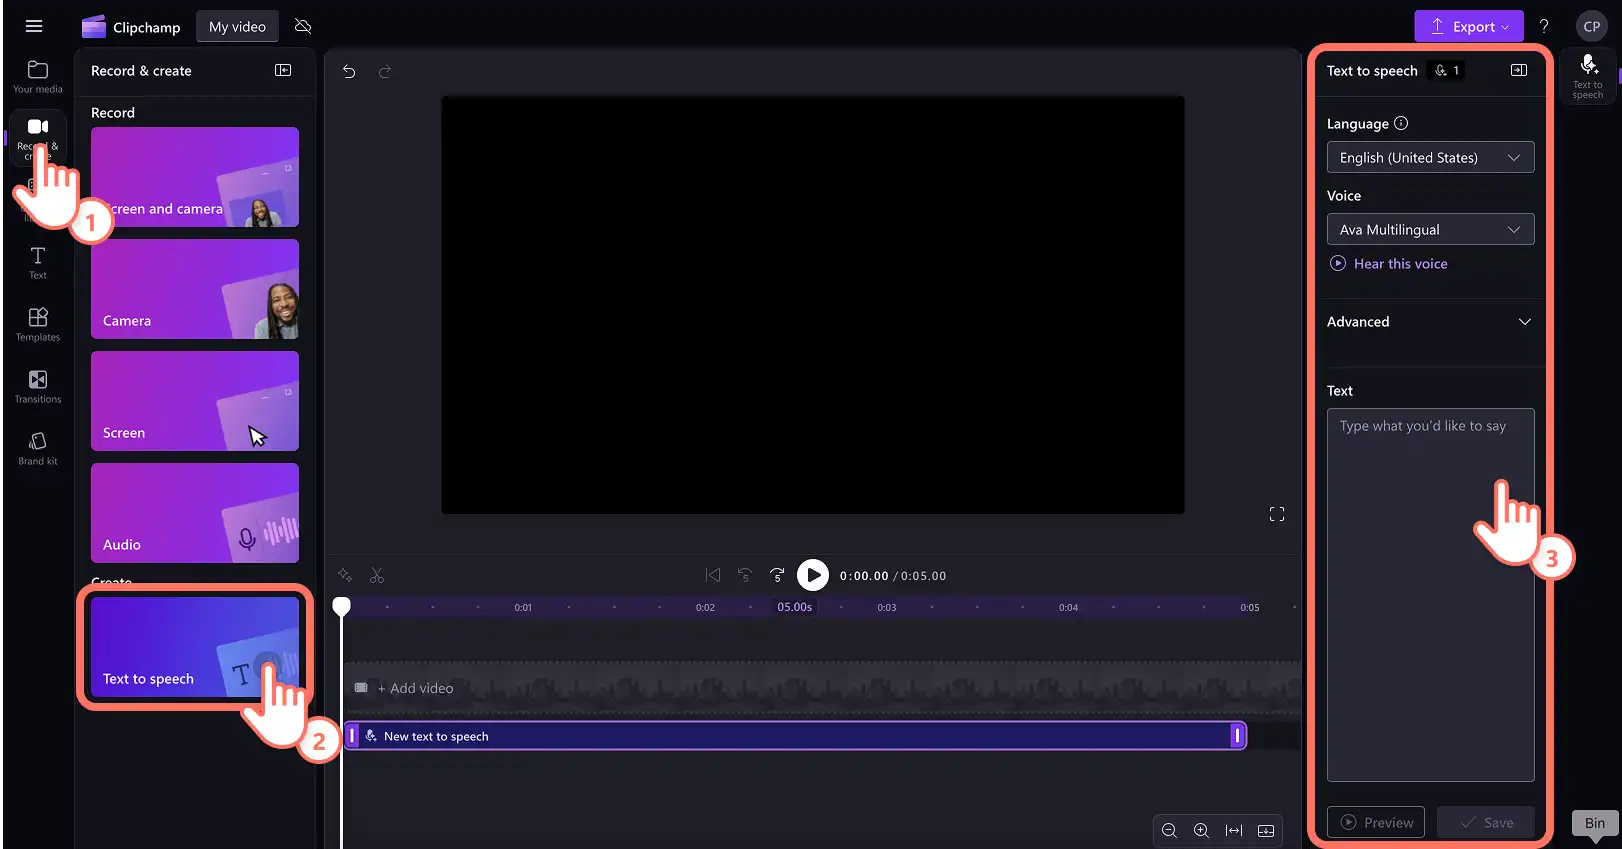The image size is (1622, 849).
Task: Click the Type what you'd like to say box
Action: coord(1430,594)
